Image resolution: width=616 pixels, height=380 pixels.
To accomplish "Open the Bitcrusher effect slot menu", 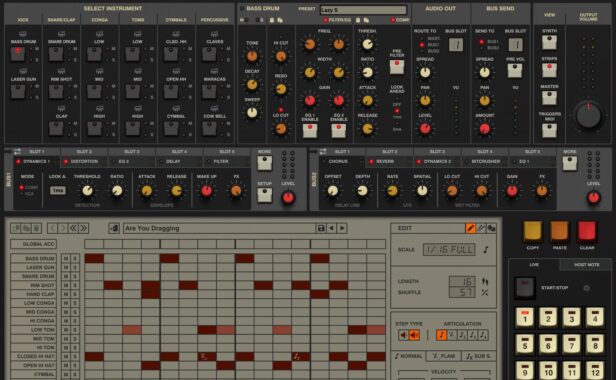I will tap(485, 162).
